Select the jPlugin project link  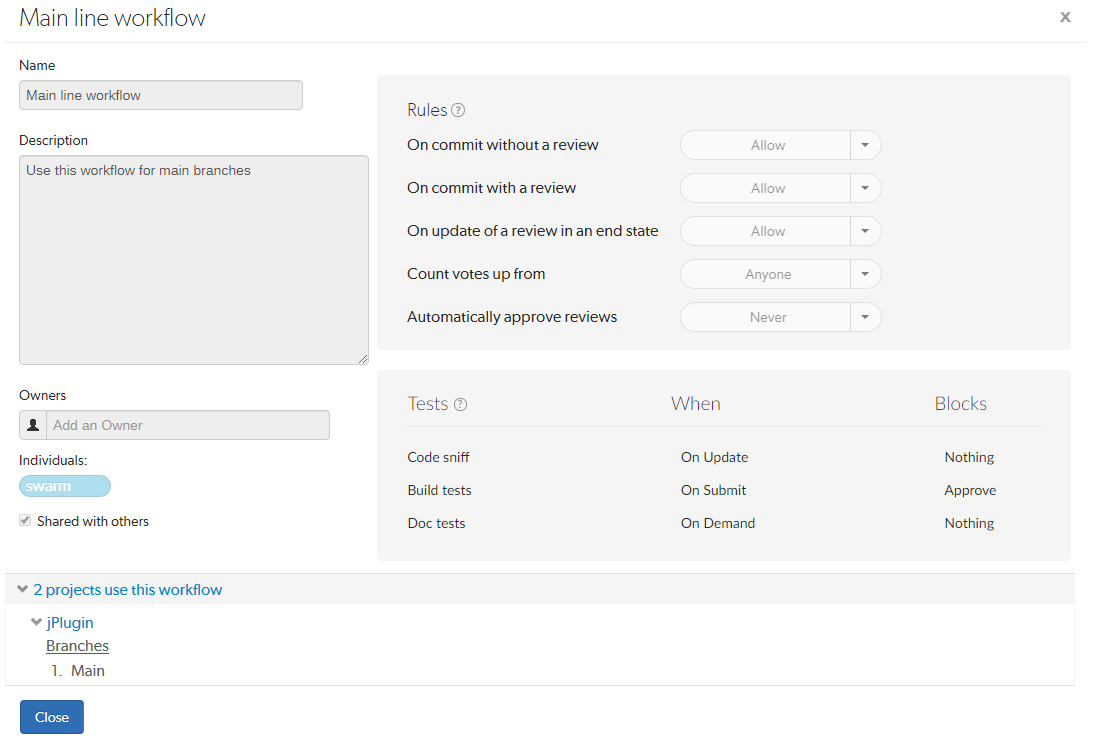(70, 622)
